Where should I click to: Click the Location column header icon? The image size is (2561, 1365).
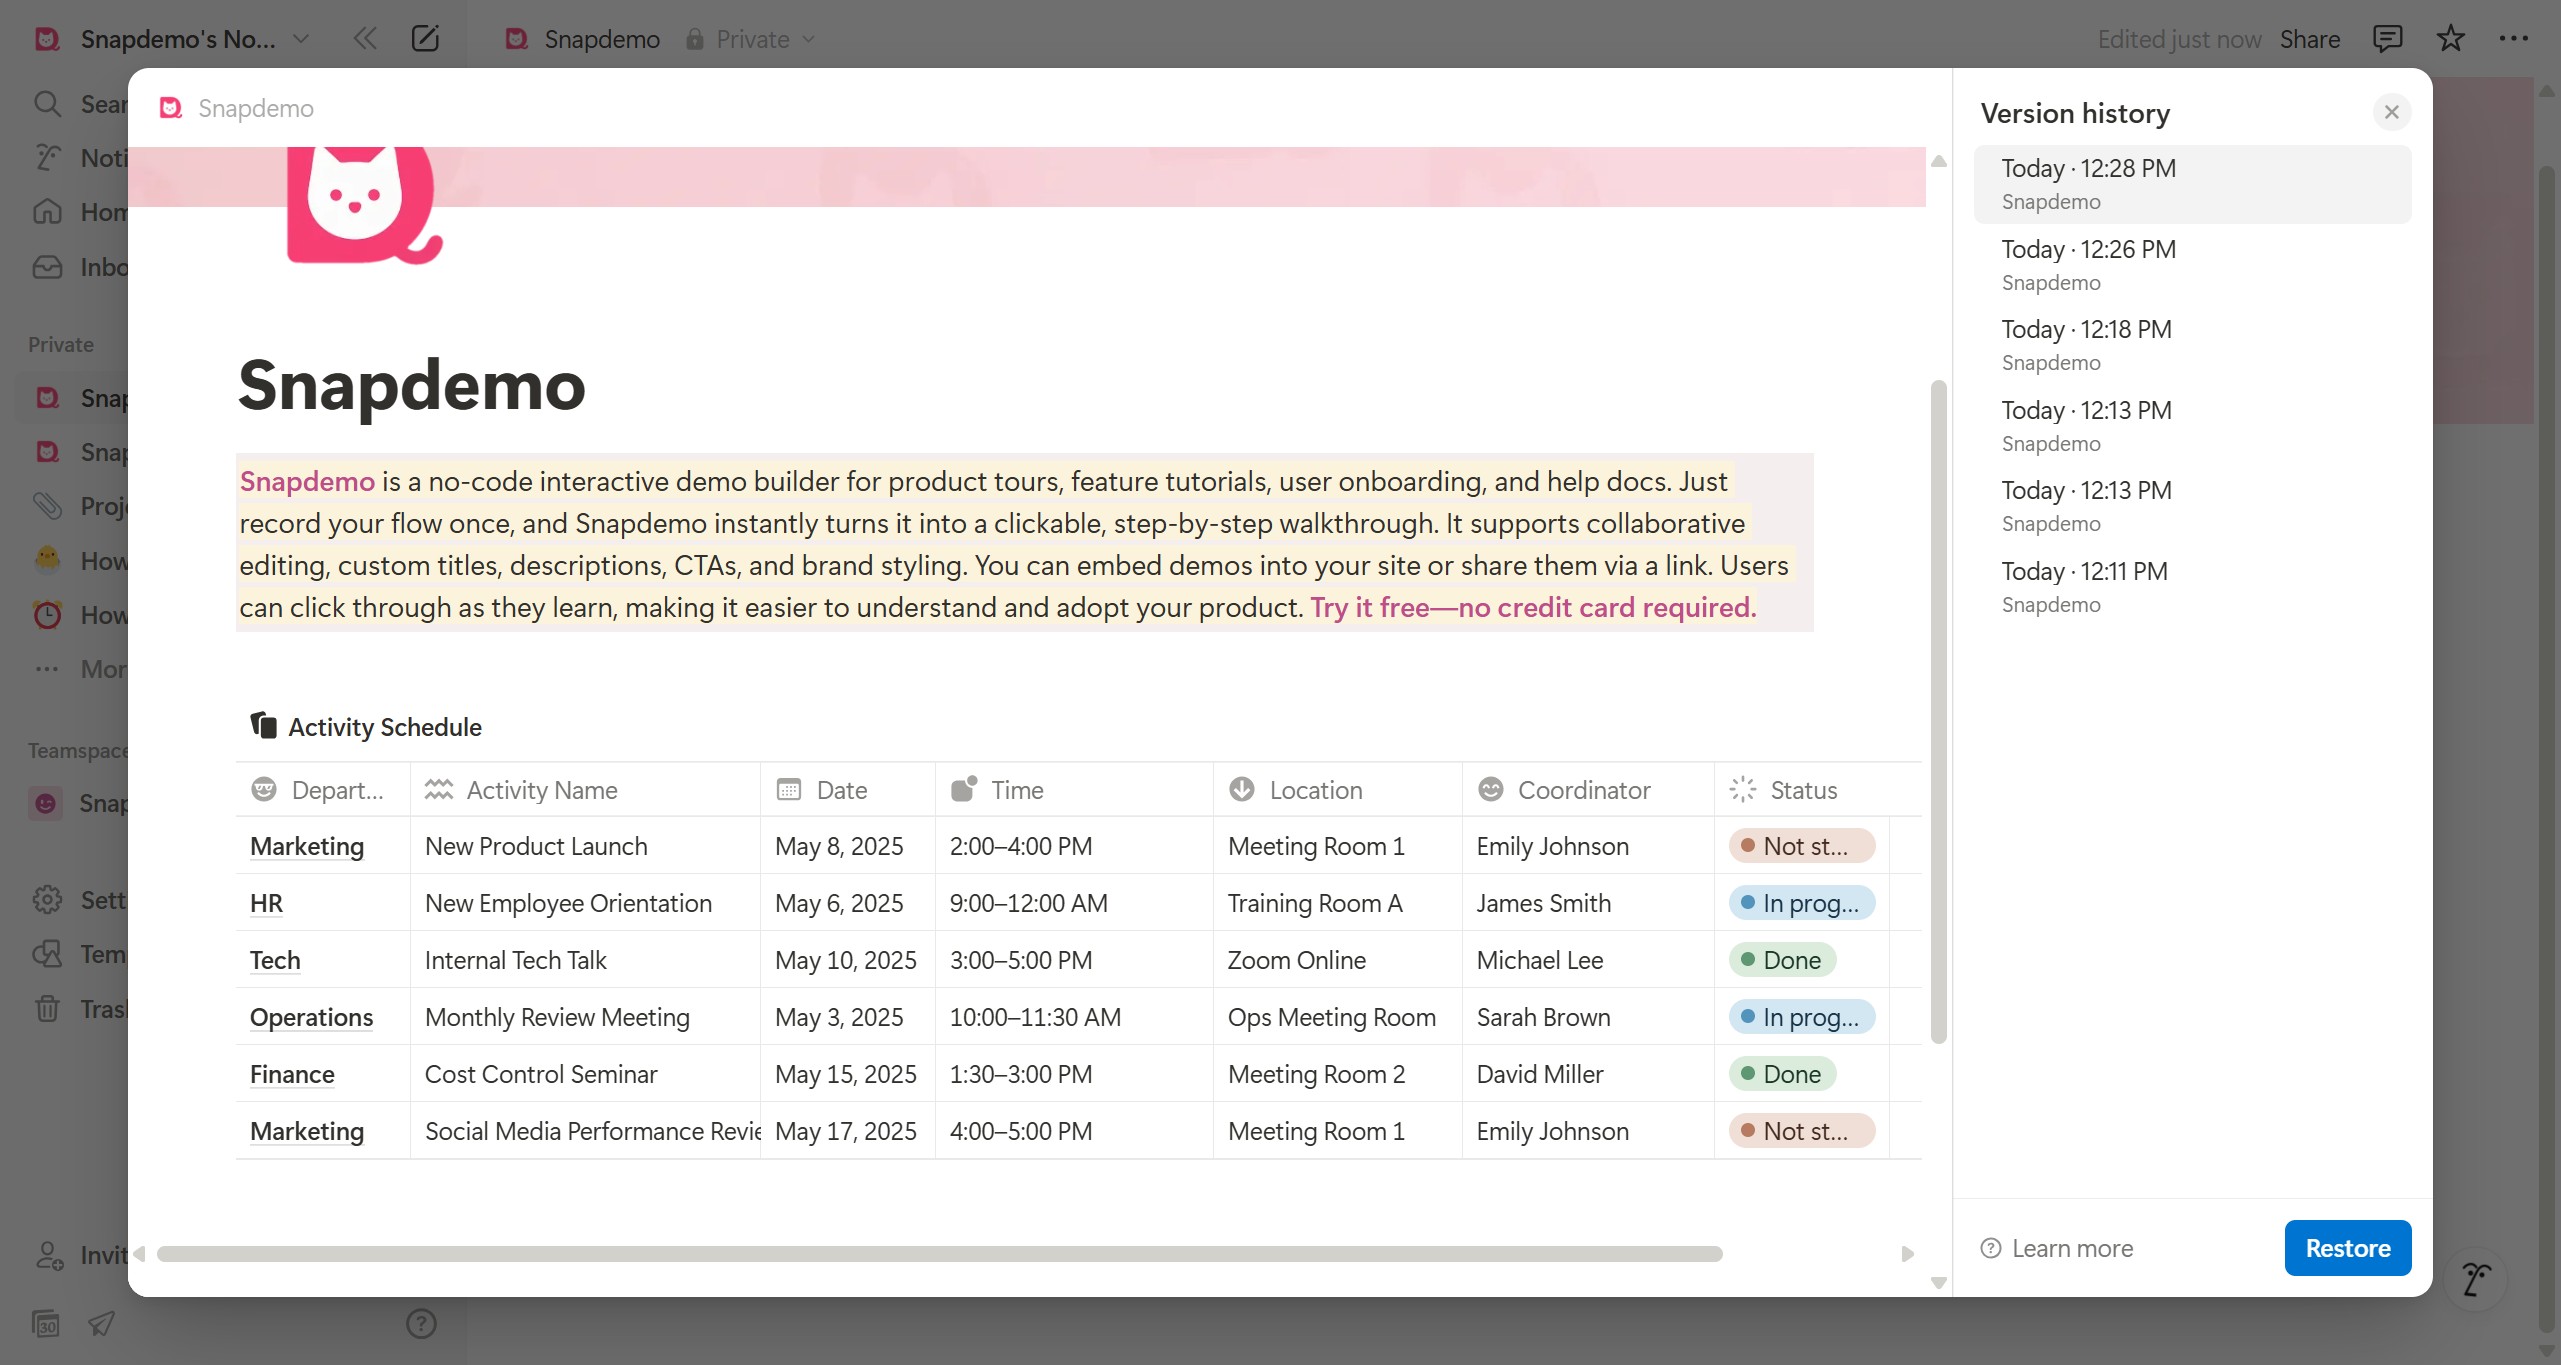(x=1241, y=789)
